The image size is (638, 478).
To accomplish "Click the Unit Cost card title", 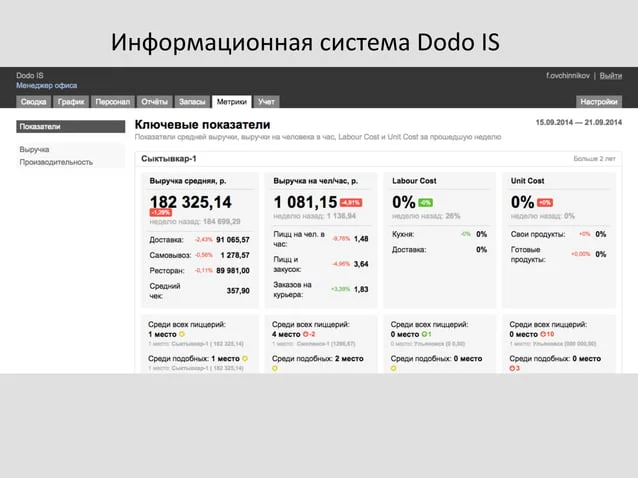I will tap(527, 181).
